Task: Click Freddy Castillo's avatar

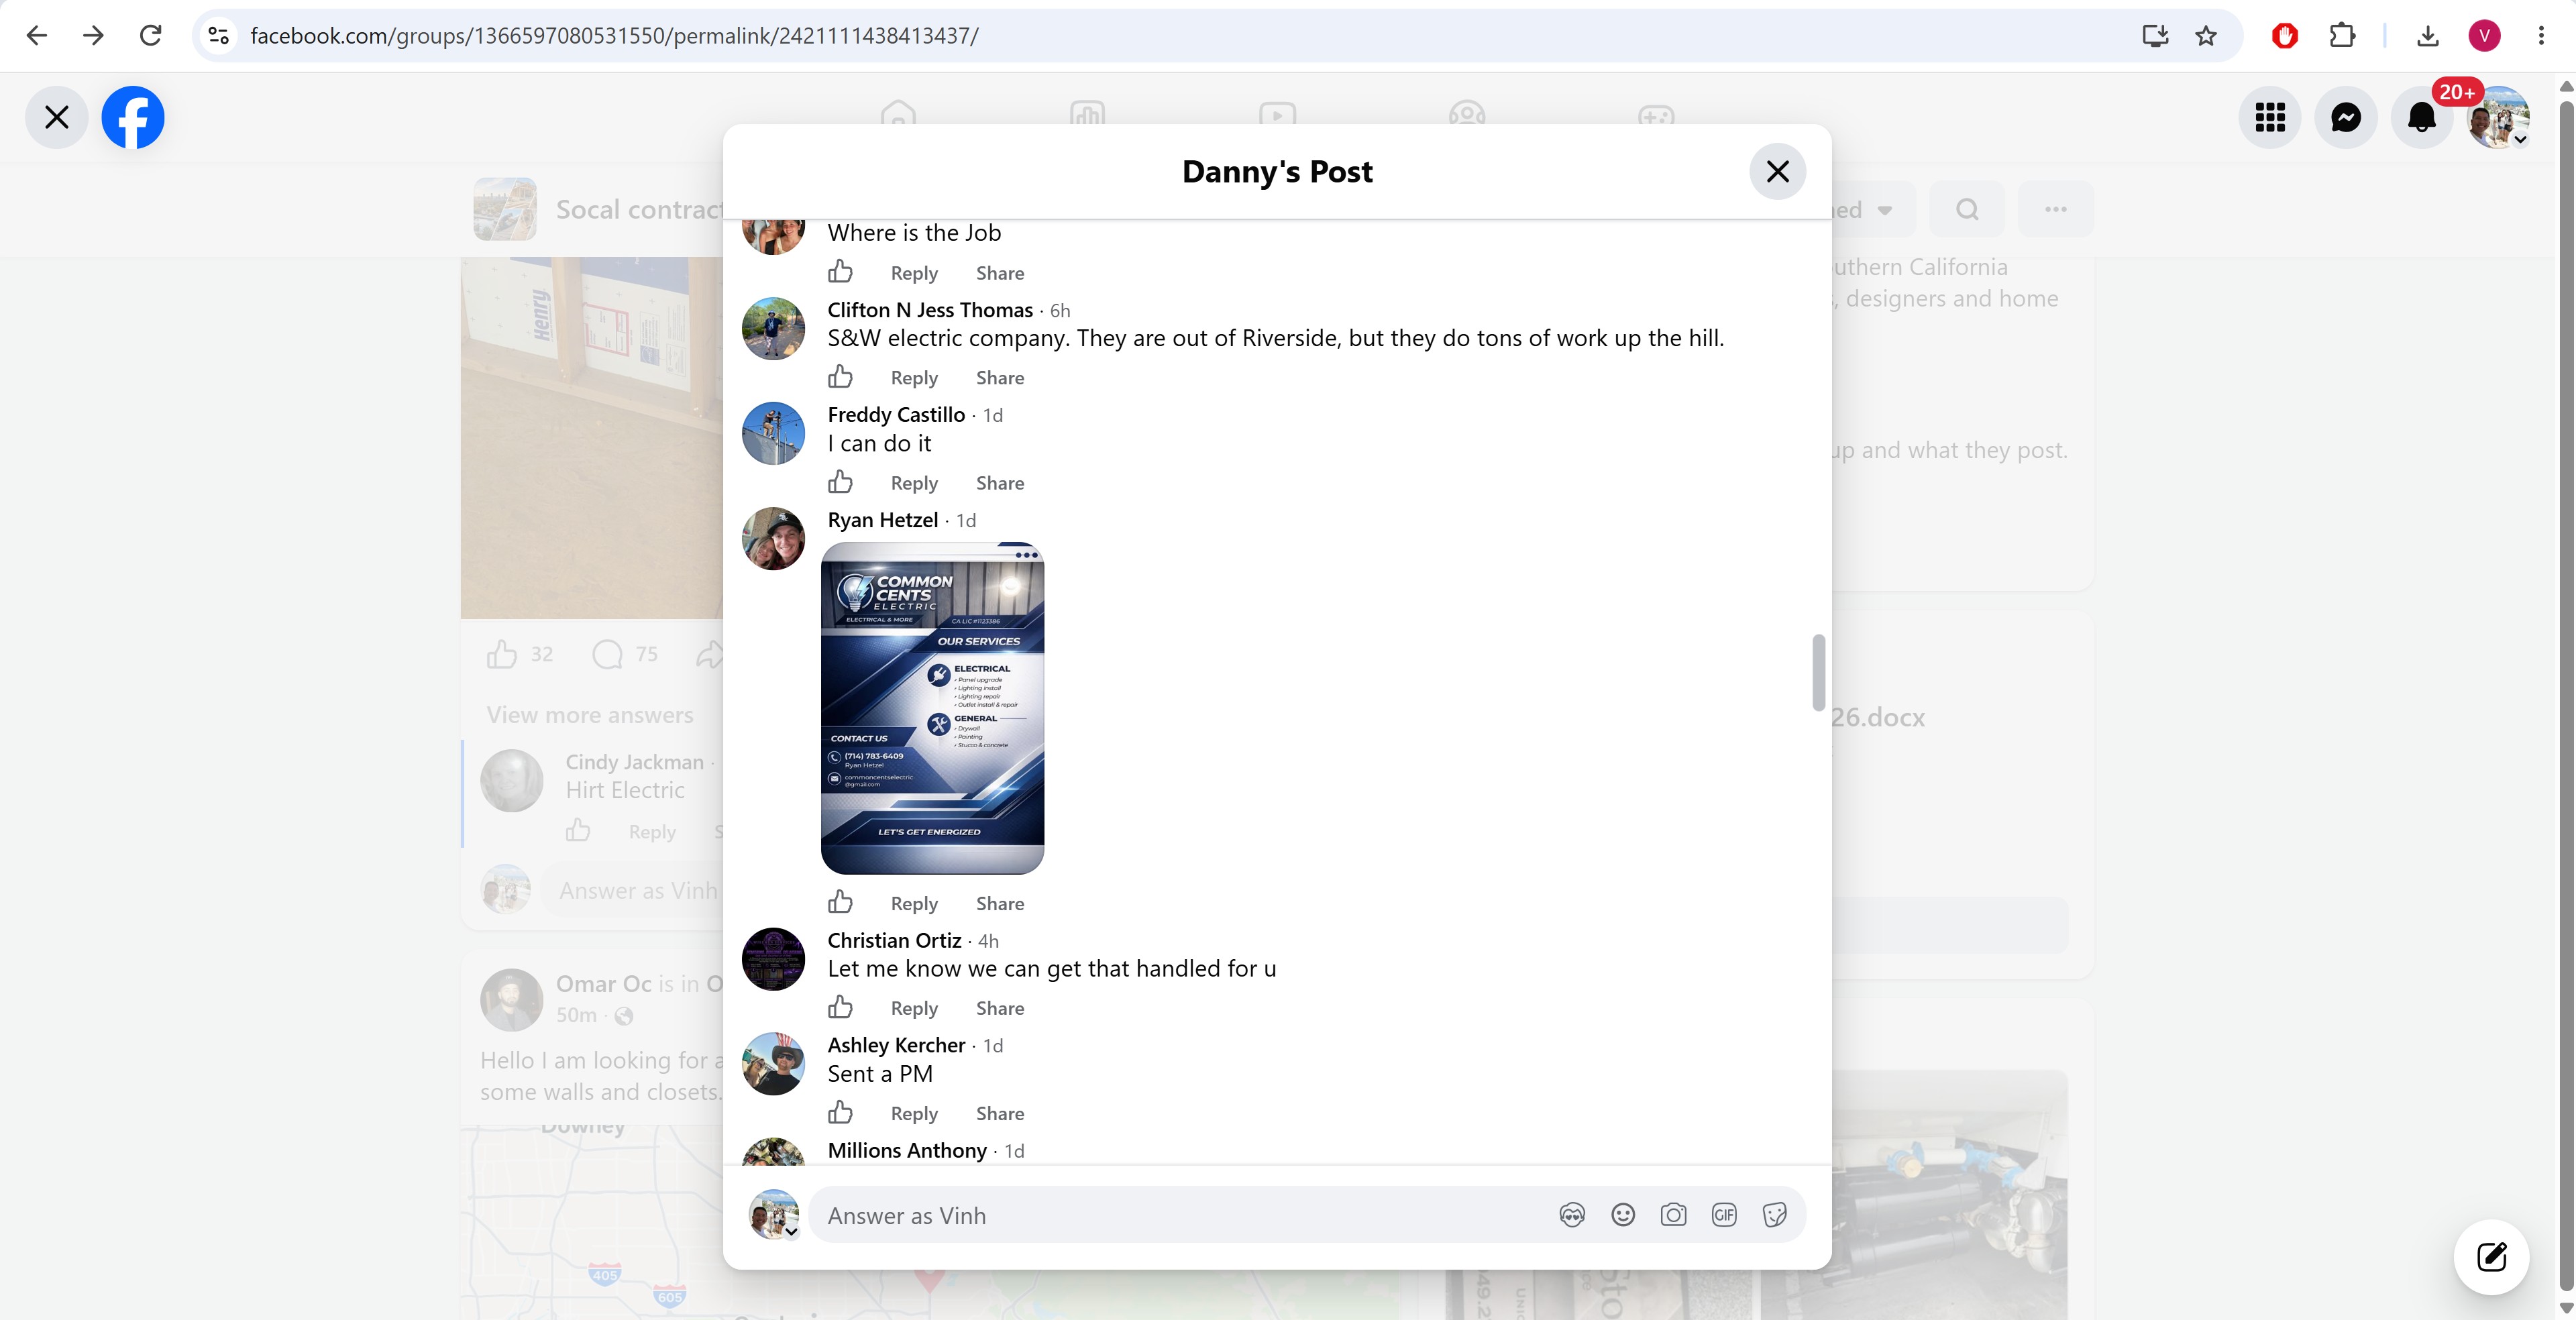Action: [x=773, y=433]
